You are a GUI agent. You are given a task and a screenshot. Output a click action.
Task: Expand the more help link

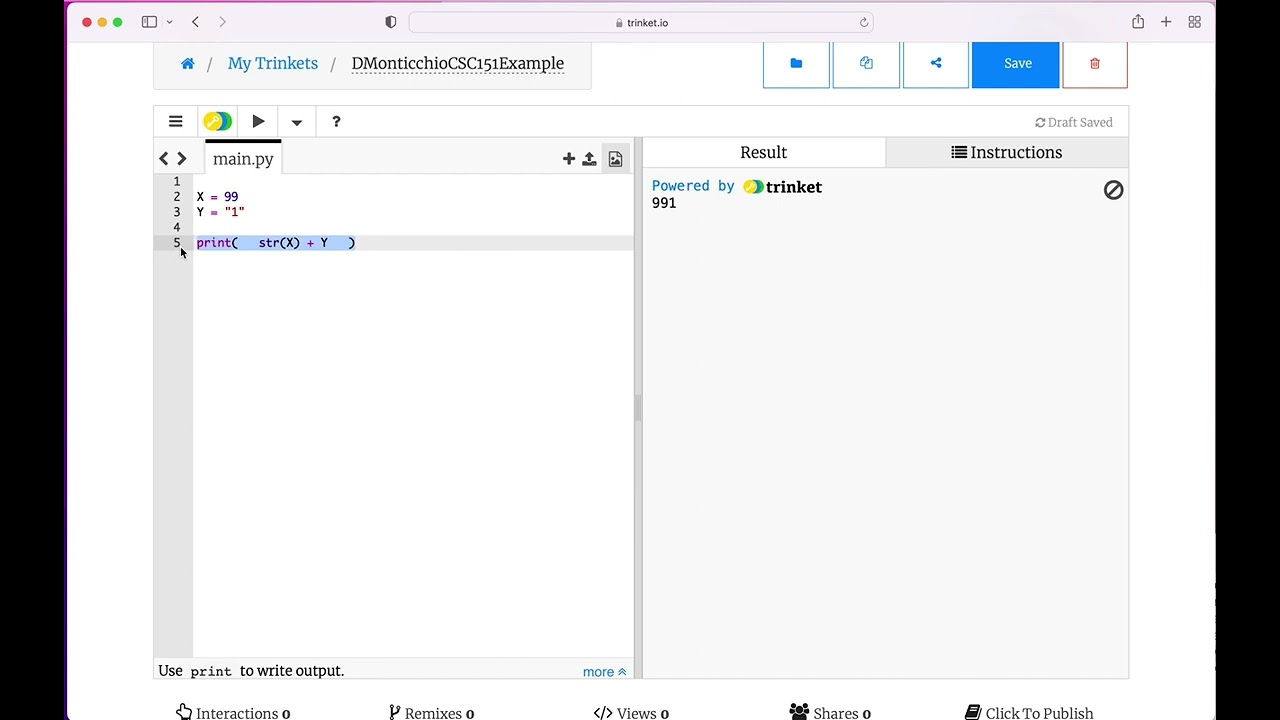[605, 672]
